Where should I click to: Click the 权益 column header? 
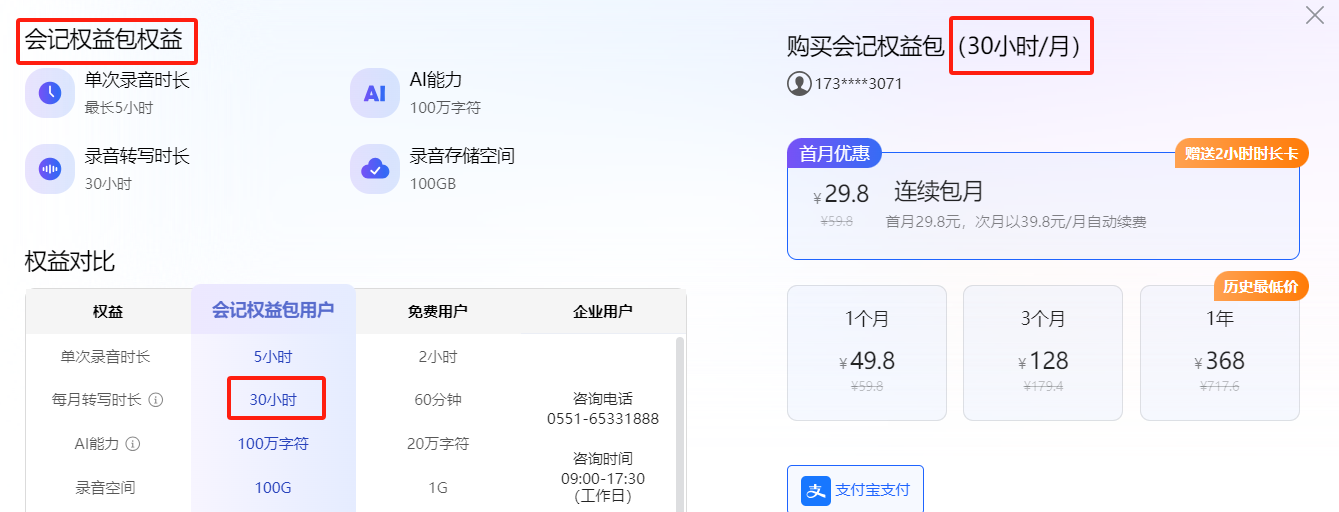[108, 312]
